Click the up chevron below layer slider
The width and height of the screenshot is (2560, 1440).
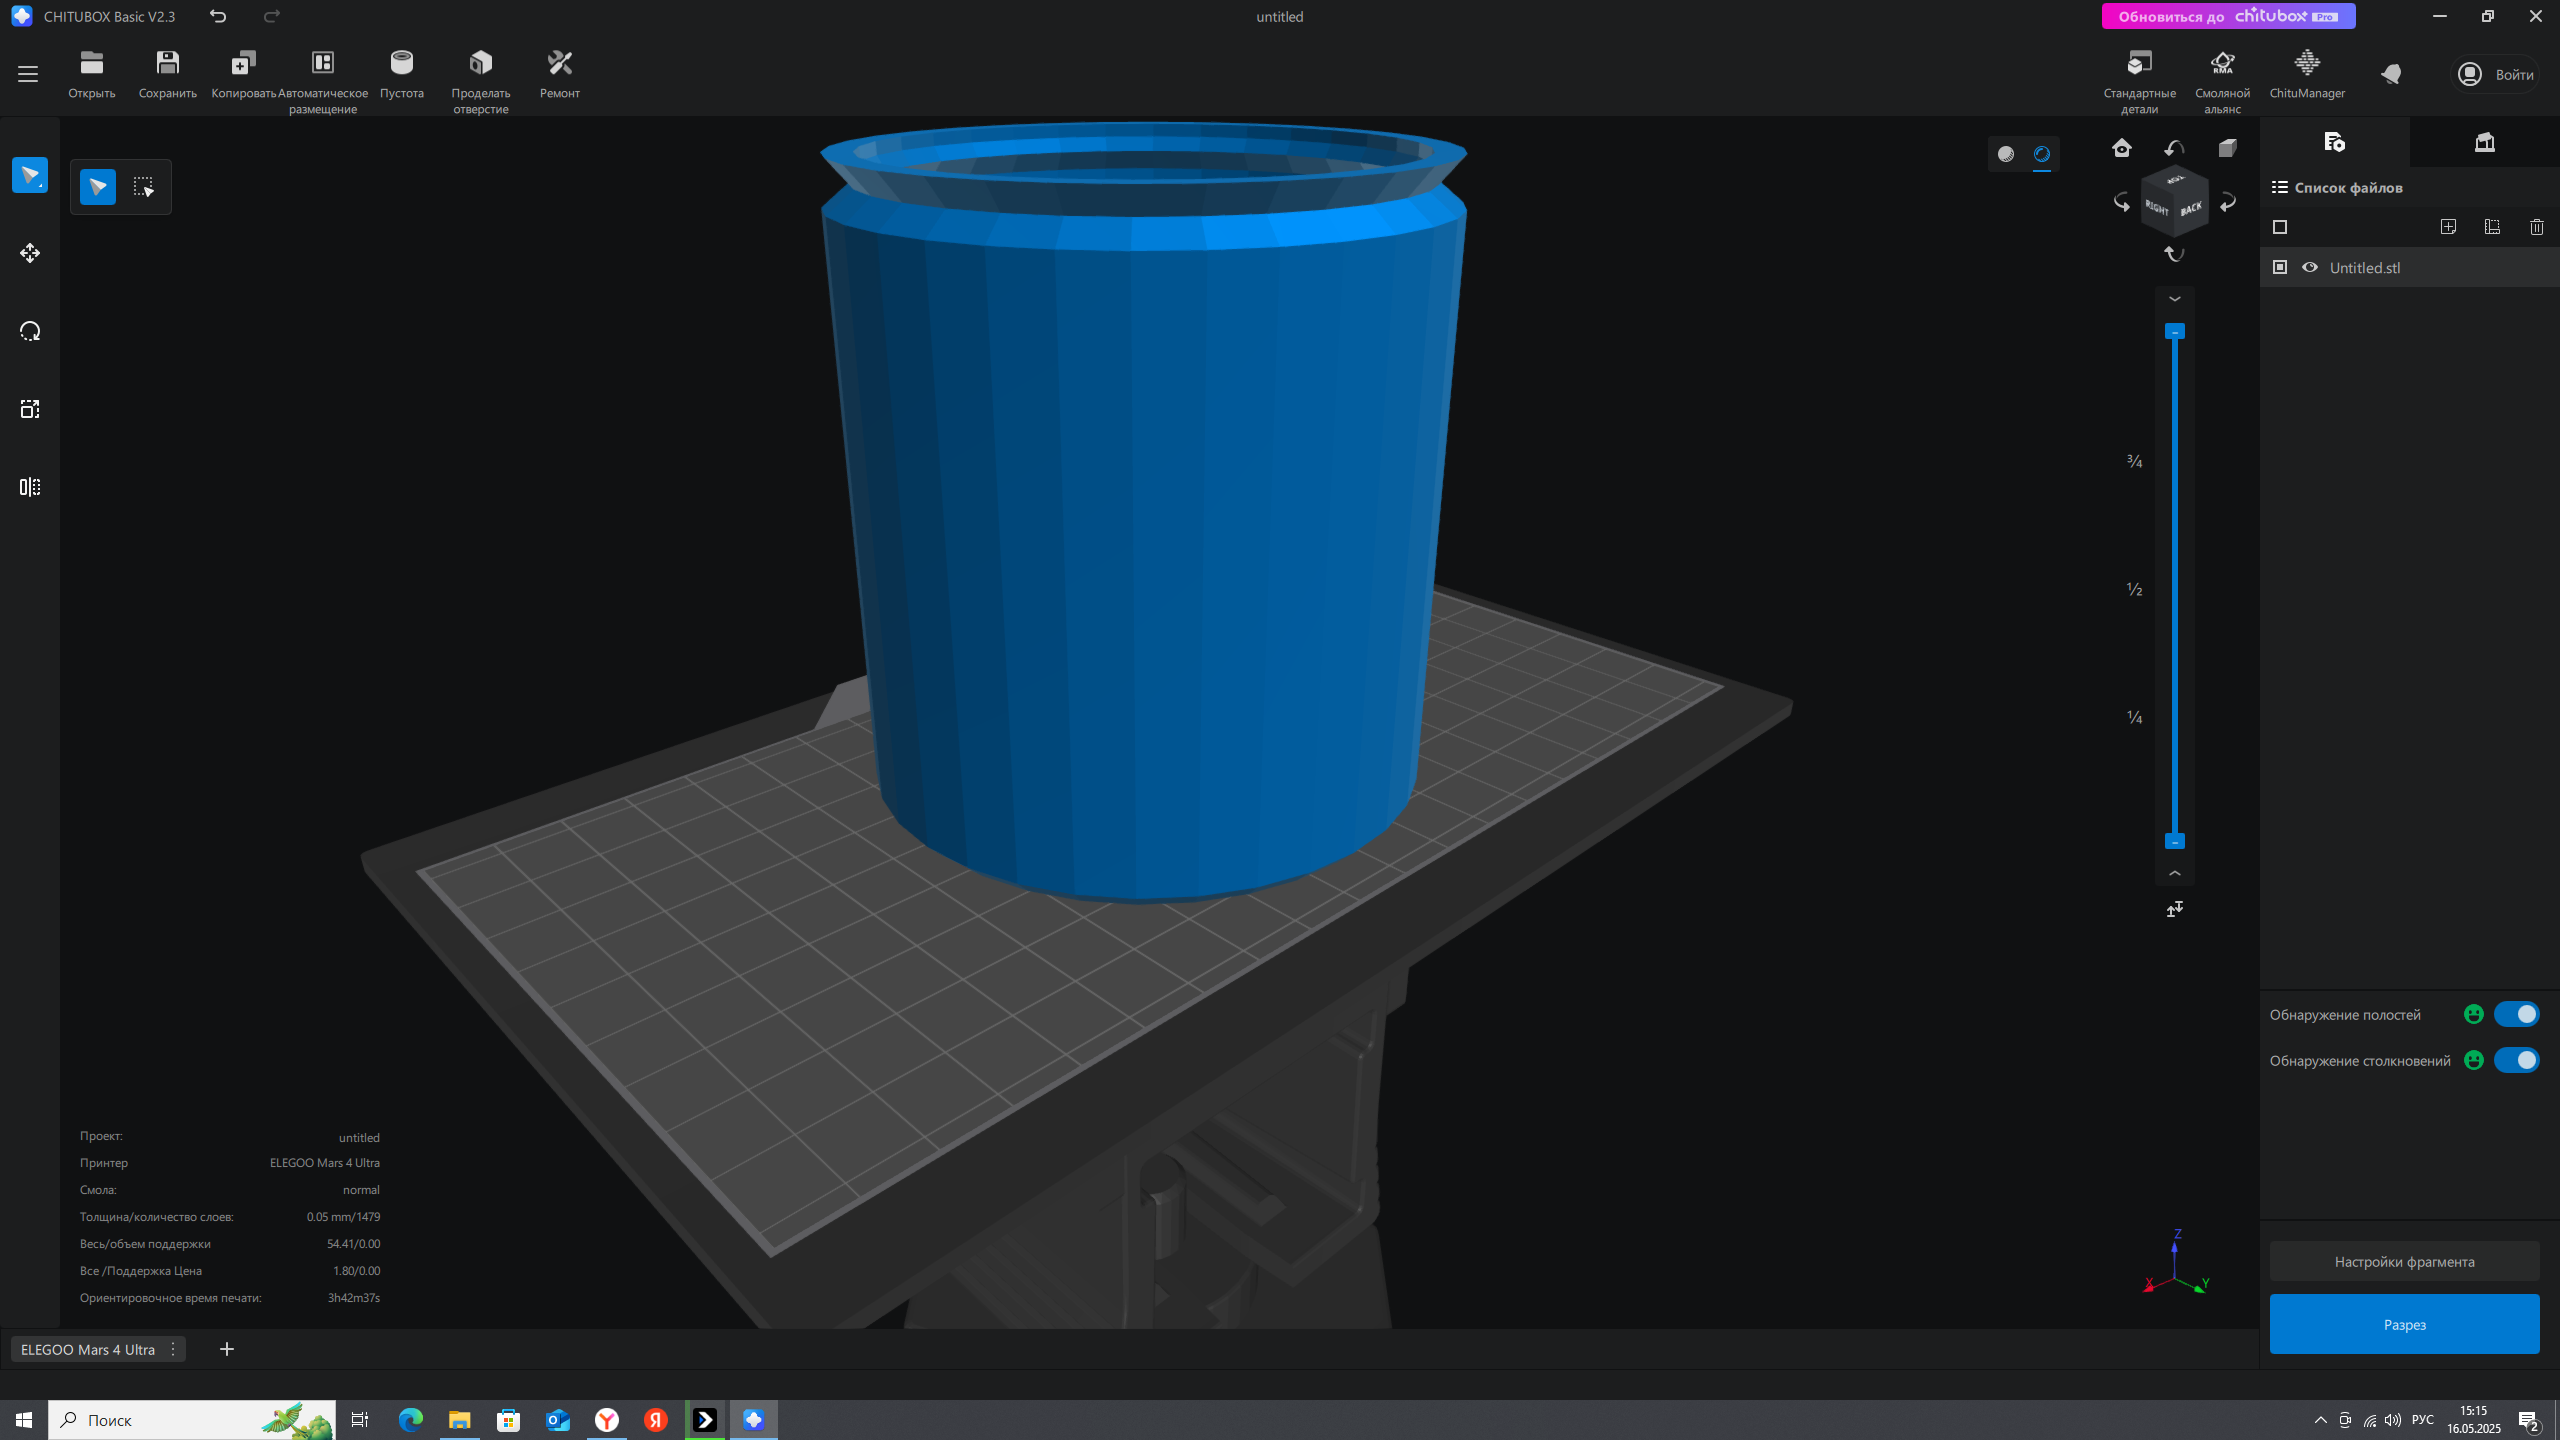pos(2175,873)
